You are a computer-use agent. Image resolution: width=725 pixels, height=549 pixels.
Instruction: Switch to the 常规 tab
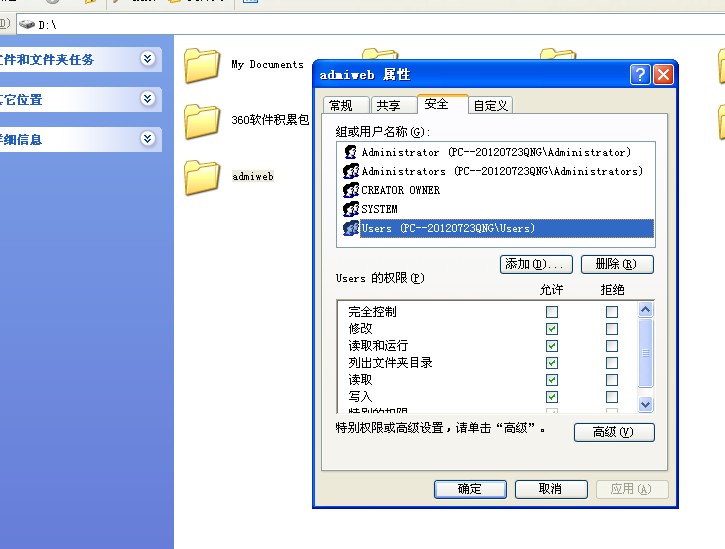341,105
